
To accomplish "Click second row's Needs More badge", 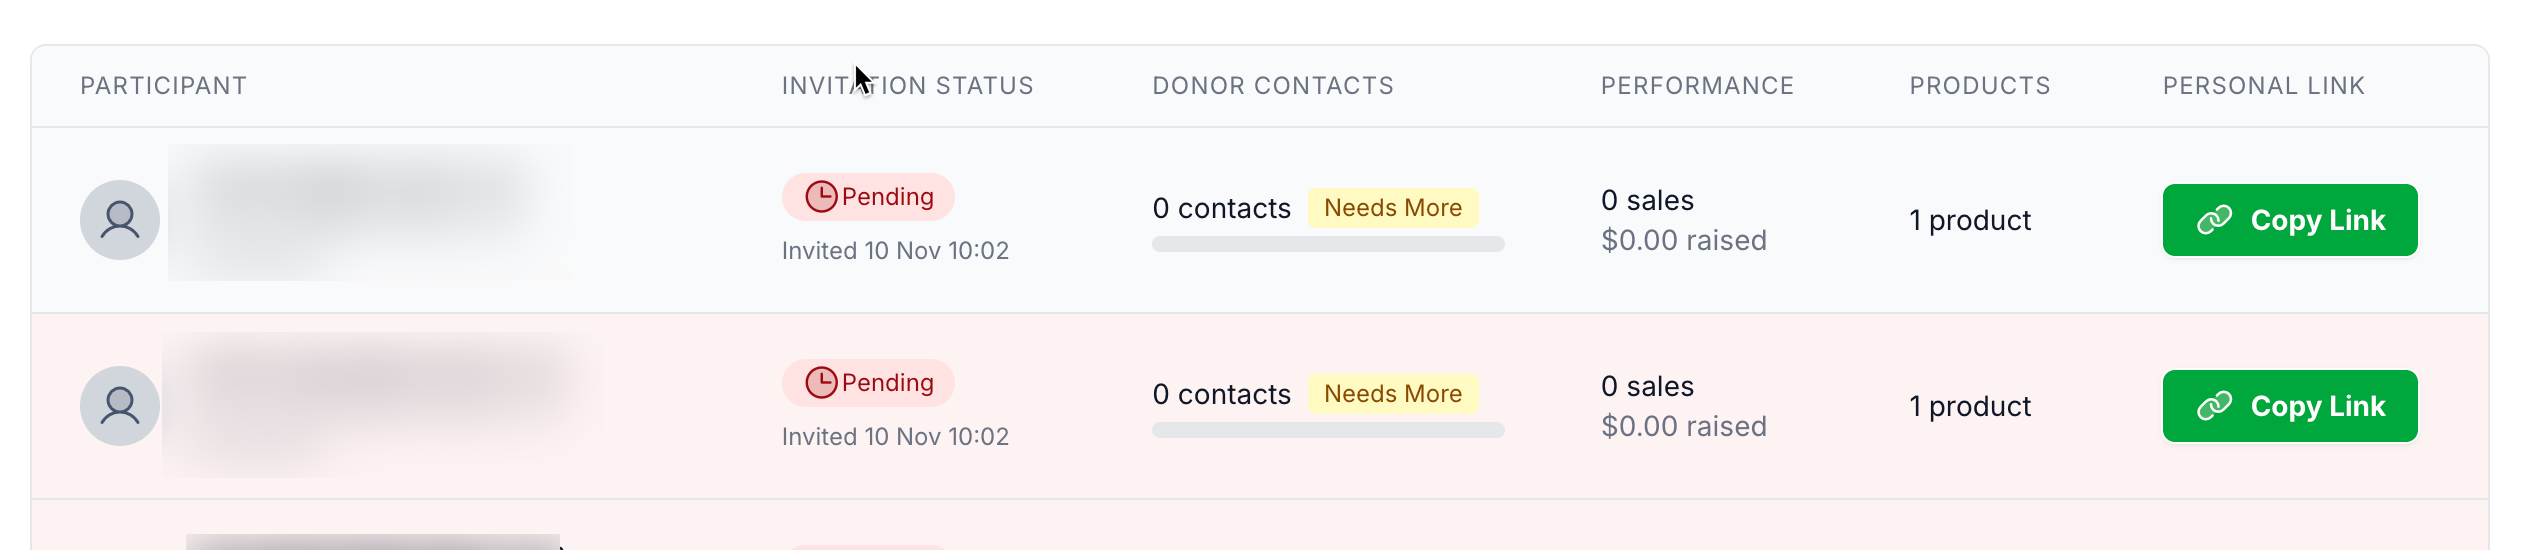I will 1393,394.
